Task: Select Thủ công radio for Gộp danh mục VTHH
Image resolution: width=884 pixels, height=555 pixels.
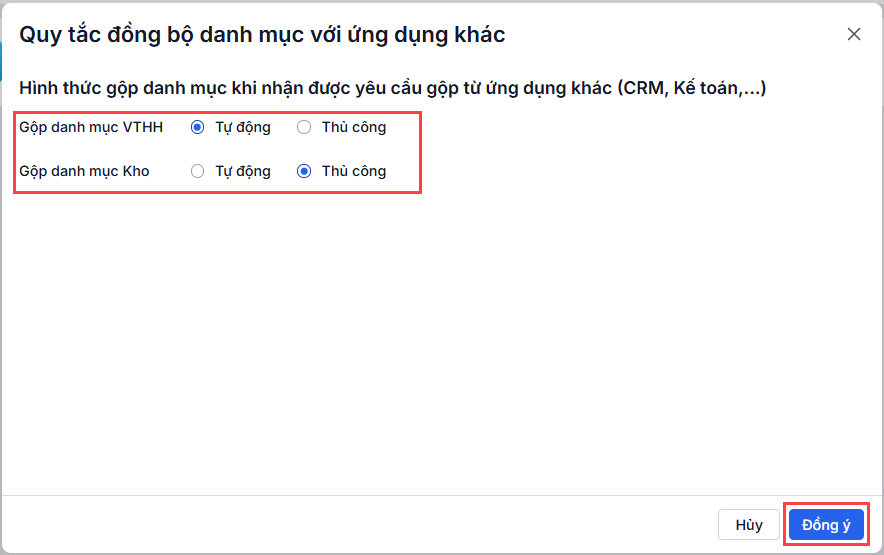Action: point(304,127)
